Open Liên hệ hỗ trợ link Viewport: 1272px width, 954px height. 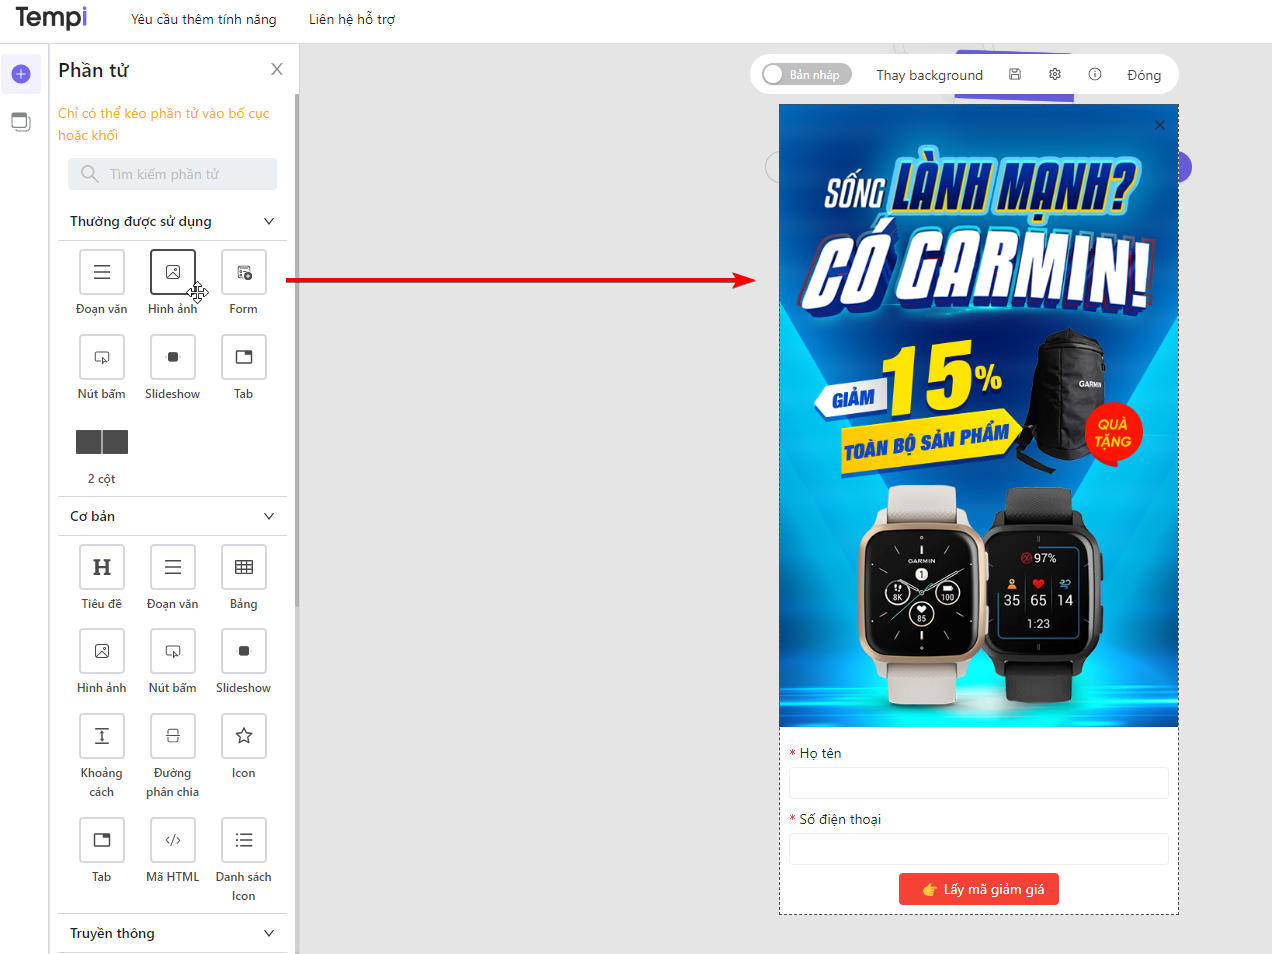(352, 19)
